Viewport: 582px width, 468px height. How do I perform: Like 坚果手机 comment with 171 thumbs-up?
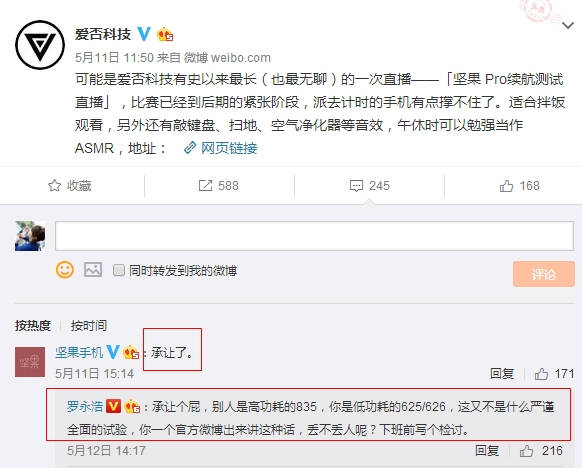click(541, 374)
